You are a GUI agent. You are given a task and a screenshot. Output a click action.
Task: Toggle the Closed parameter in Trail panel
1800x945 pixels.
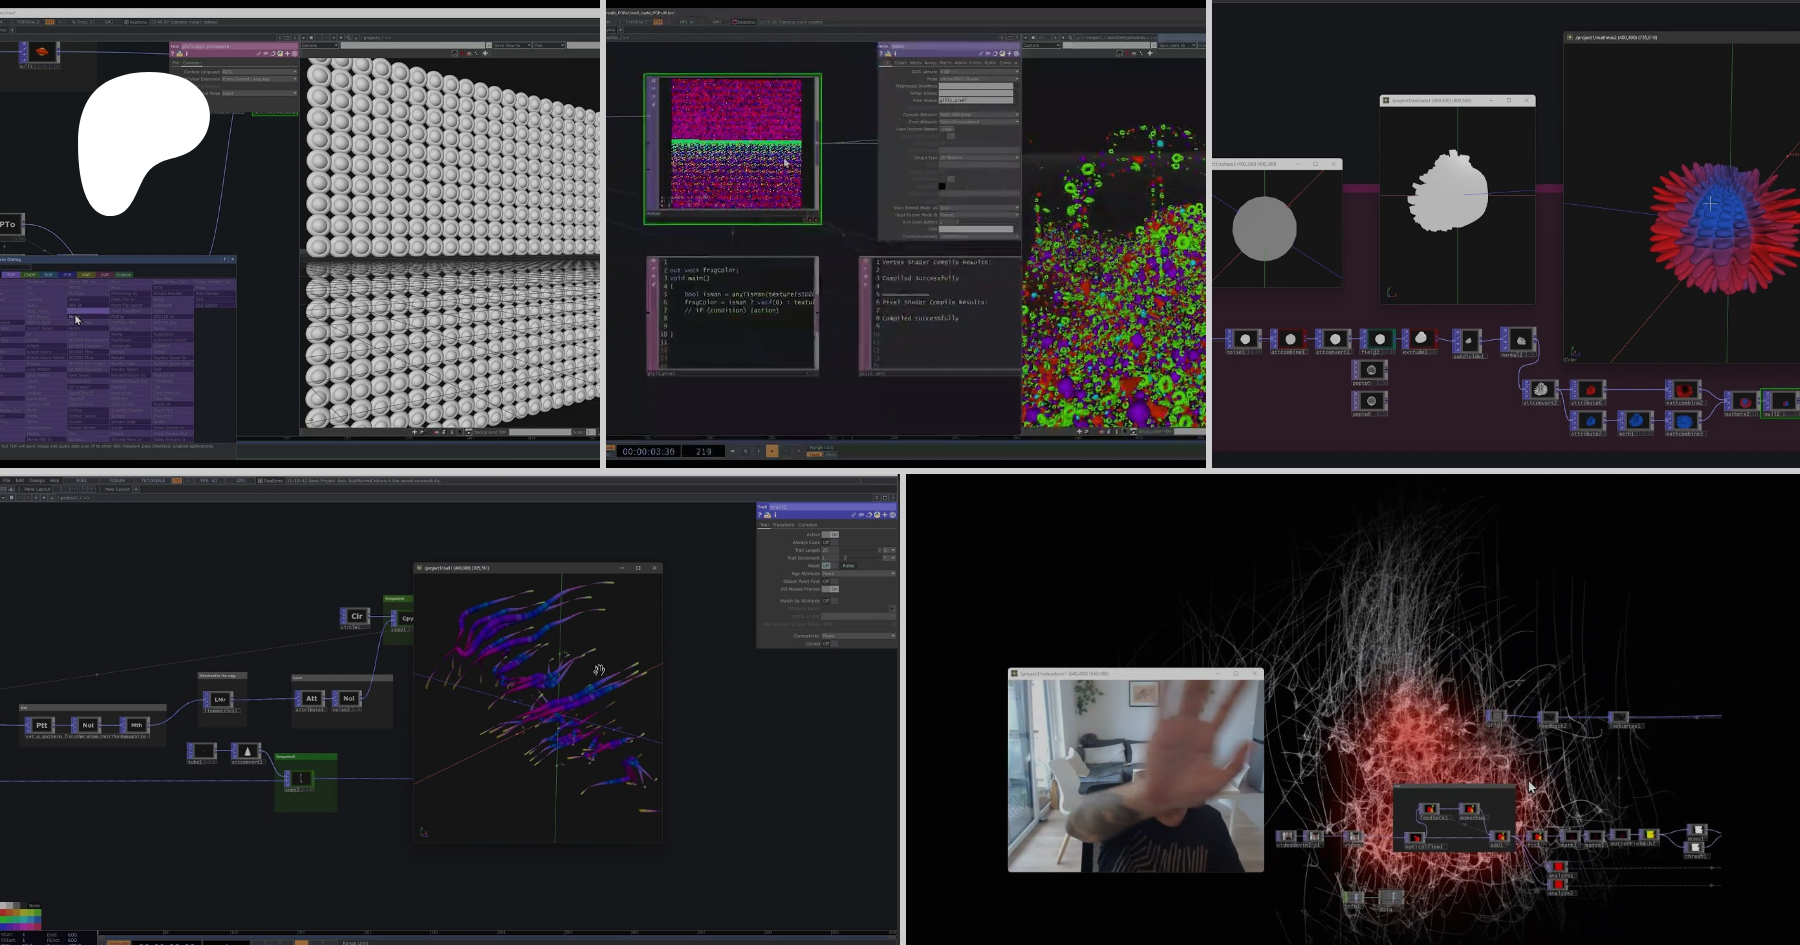coord(830,644)
